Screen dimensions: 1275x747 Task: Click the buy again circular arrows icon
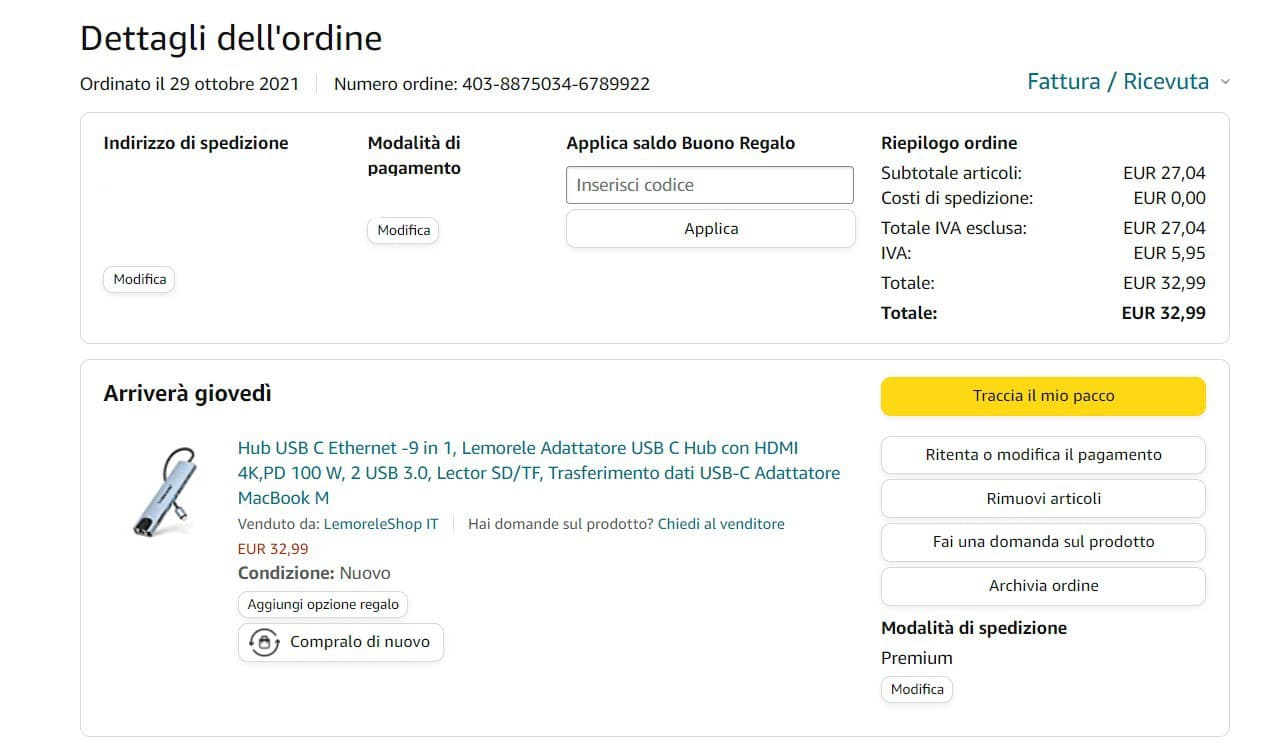[264, 642]
